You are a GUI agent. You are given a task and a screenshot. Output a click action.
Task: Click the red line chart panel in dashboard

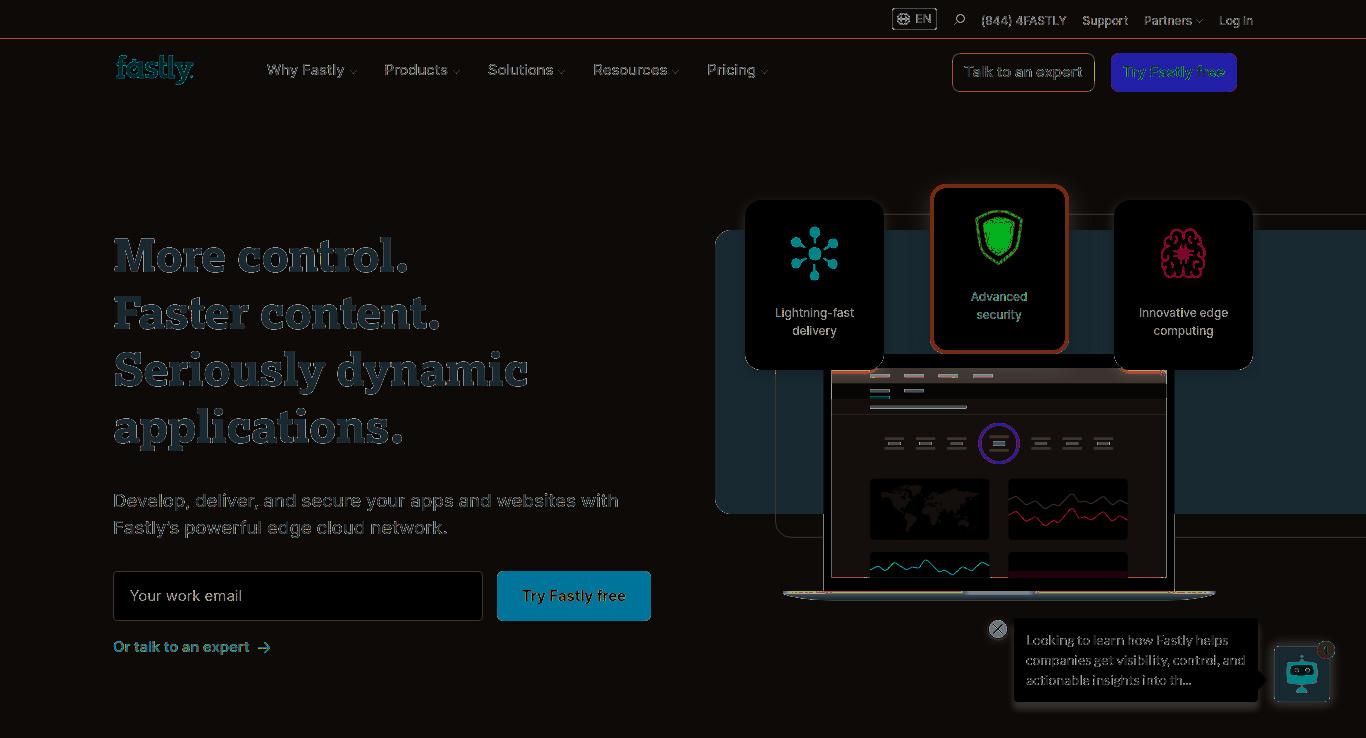coord(1068,509)
